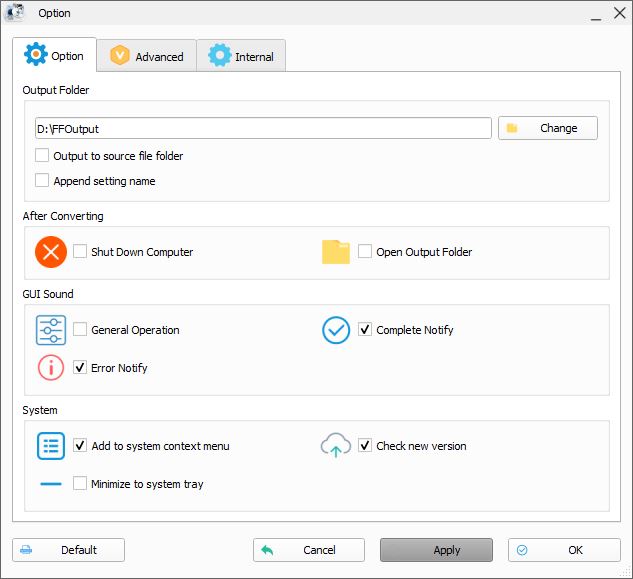This screenshot has height=579, width=633.
Task: Click the General Operation sliders icon
Action: tap(51, 330)
